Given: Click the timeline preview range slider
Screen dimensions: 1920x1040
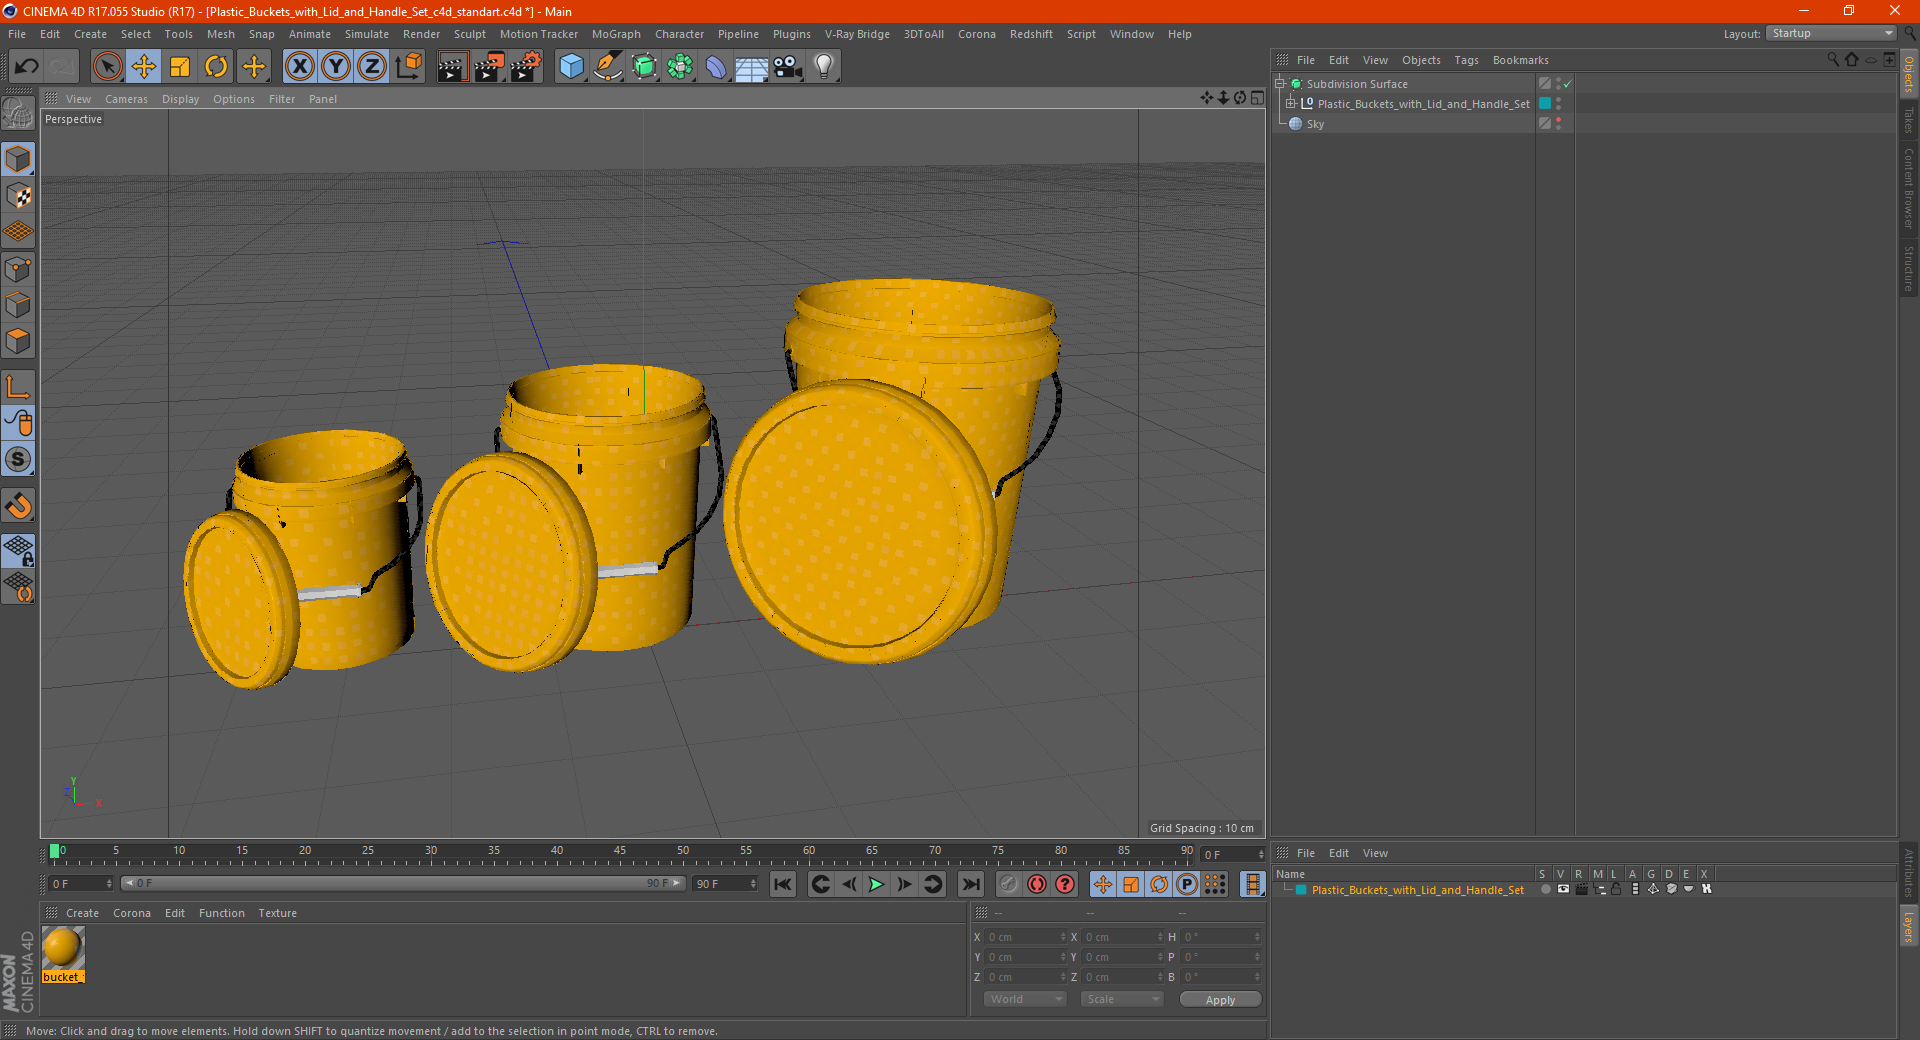Looking at the screenshot, I should 403,883.
